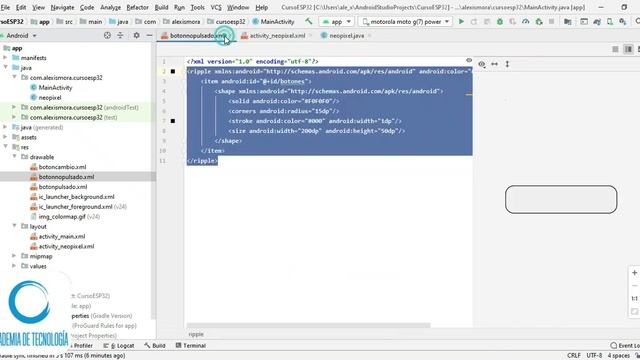Viewport: 640px width, 360px height.
Task: Open SDK Manager icon in toolbar
Action: click(622, 22)
